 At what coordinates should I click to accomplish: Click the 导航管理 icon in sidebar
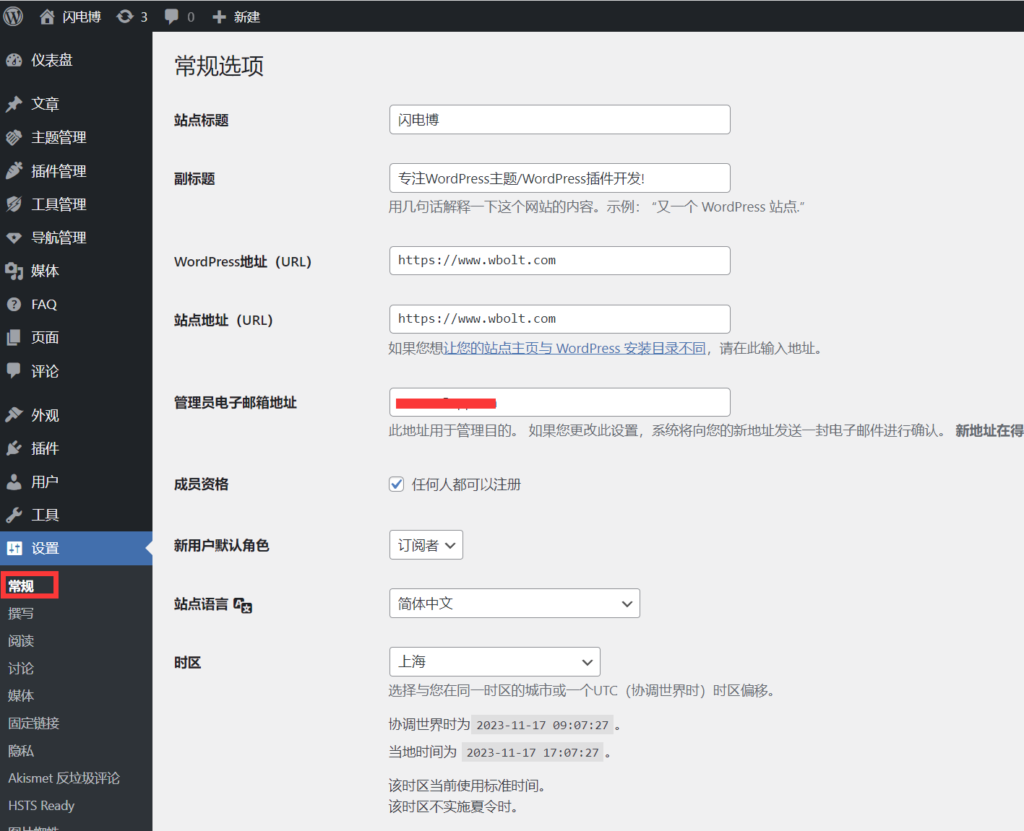[14, 238]
